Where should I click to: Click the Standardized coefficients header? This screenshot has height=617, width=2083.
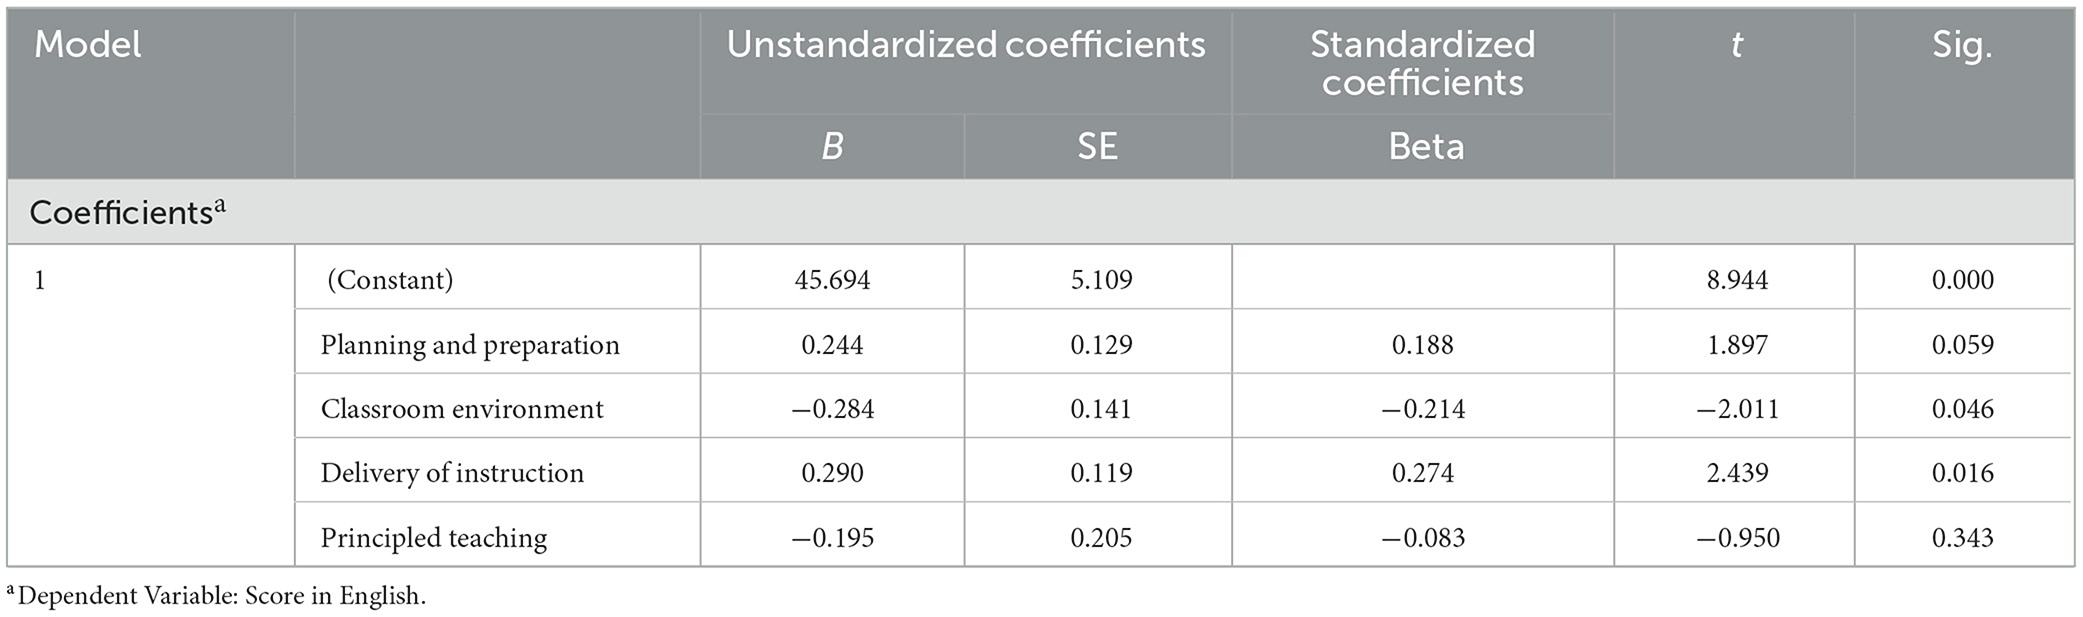[1423, 63]
